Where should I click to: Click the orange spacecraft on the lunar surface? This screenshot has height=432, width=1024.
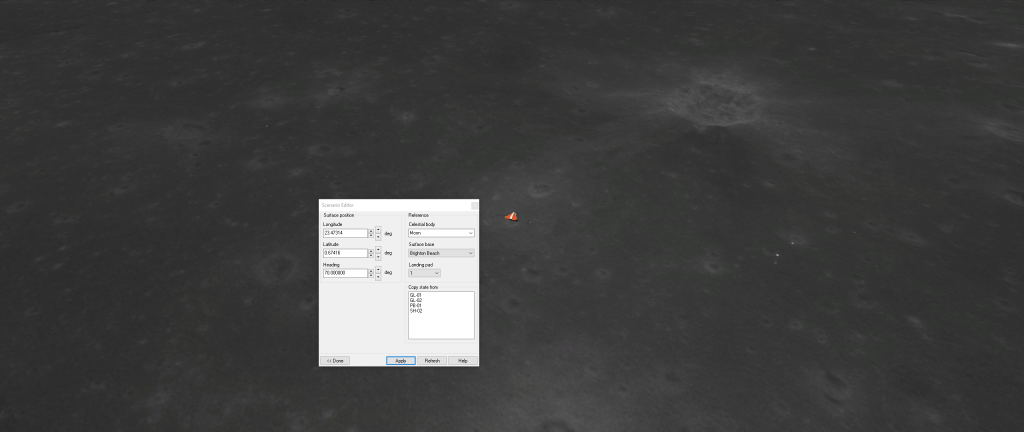pyautogui.click(x=511, y=217)
